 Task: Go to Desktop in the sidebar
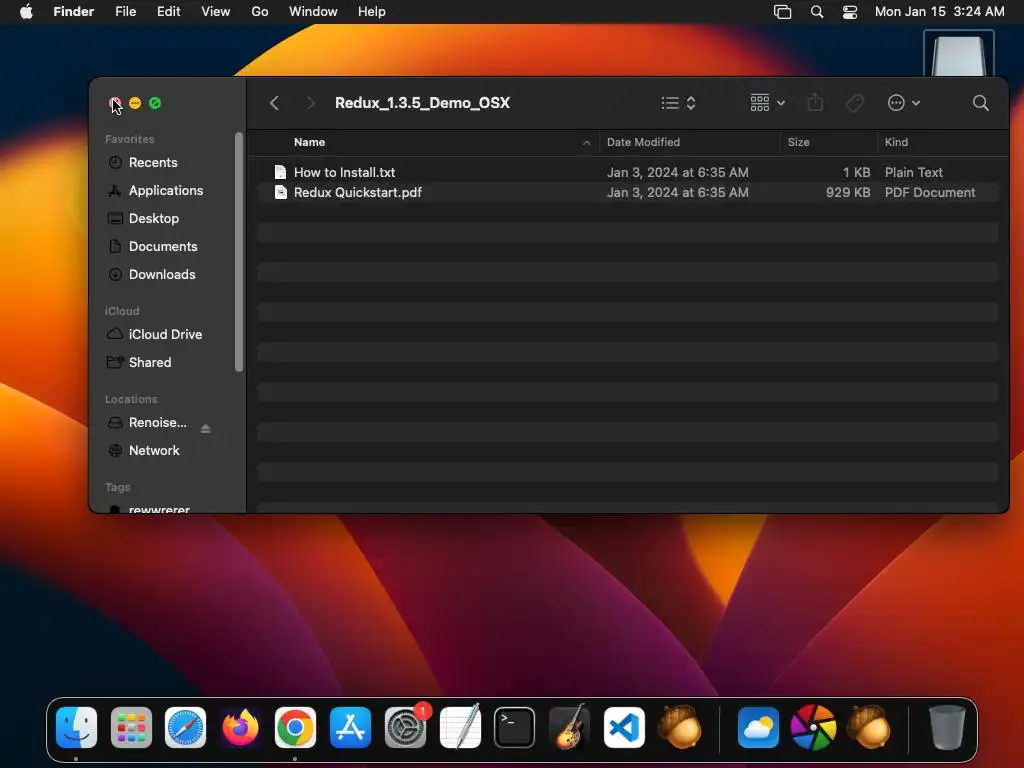153,219
